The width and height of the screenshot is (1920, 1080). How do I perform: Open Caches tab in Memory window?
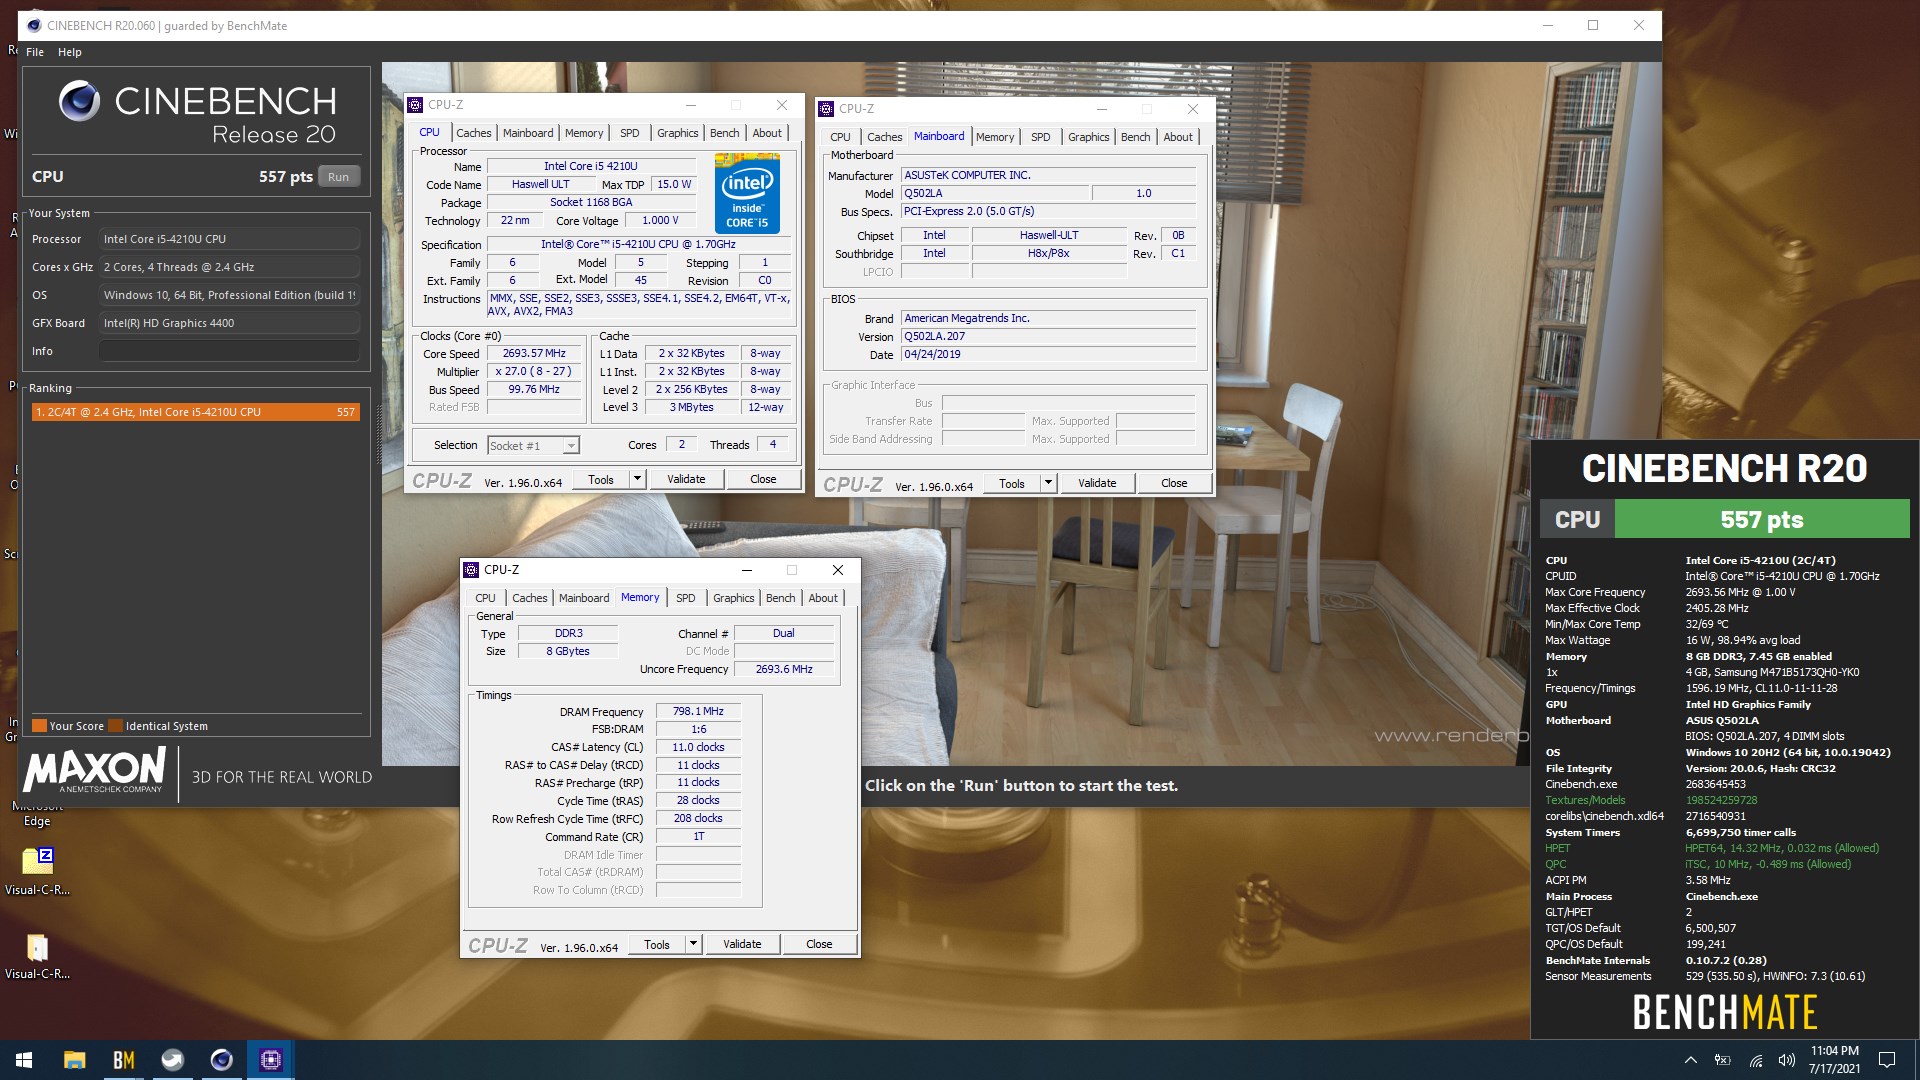point(530,598)
